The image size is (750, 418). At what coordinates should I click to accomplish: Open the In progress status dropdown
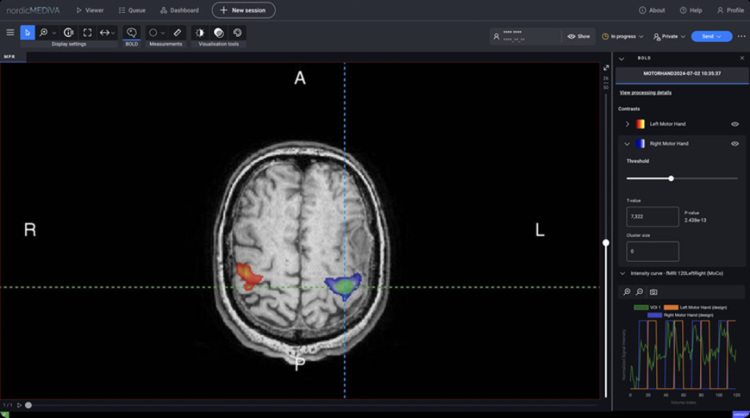[624, 36]
